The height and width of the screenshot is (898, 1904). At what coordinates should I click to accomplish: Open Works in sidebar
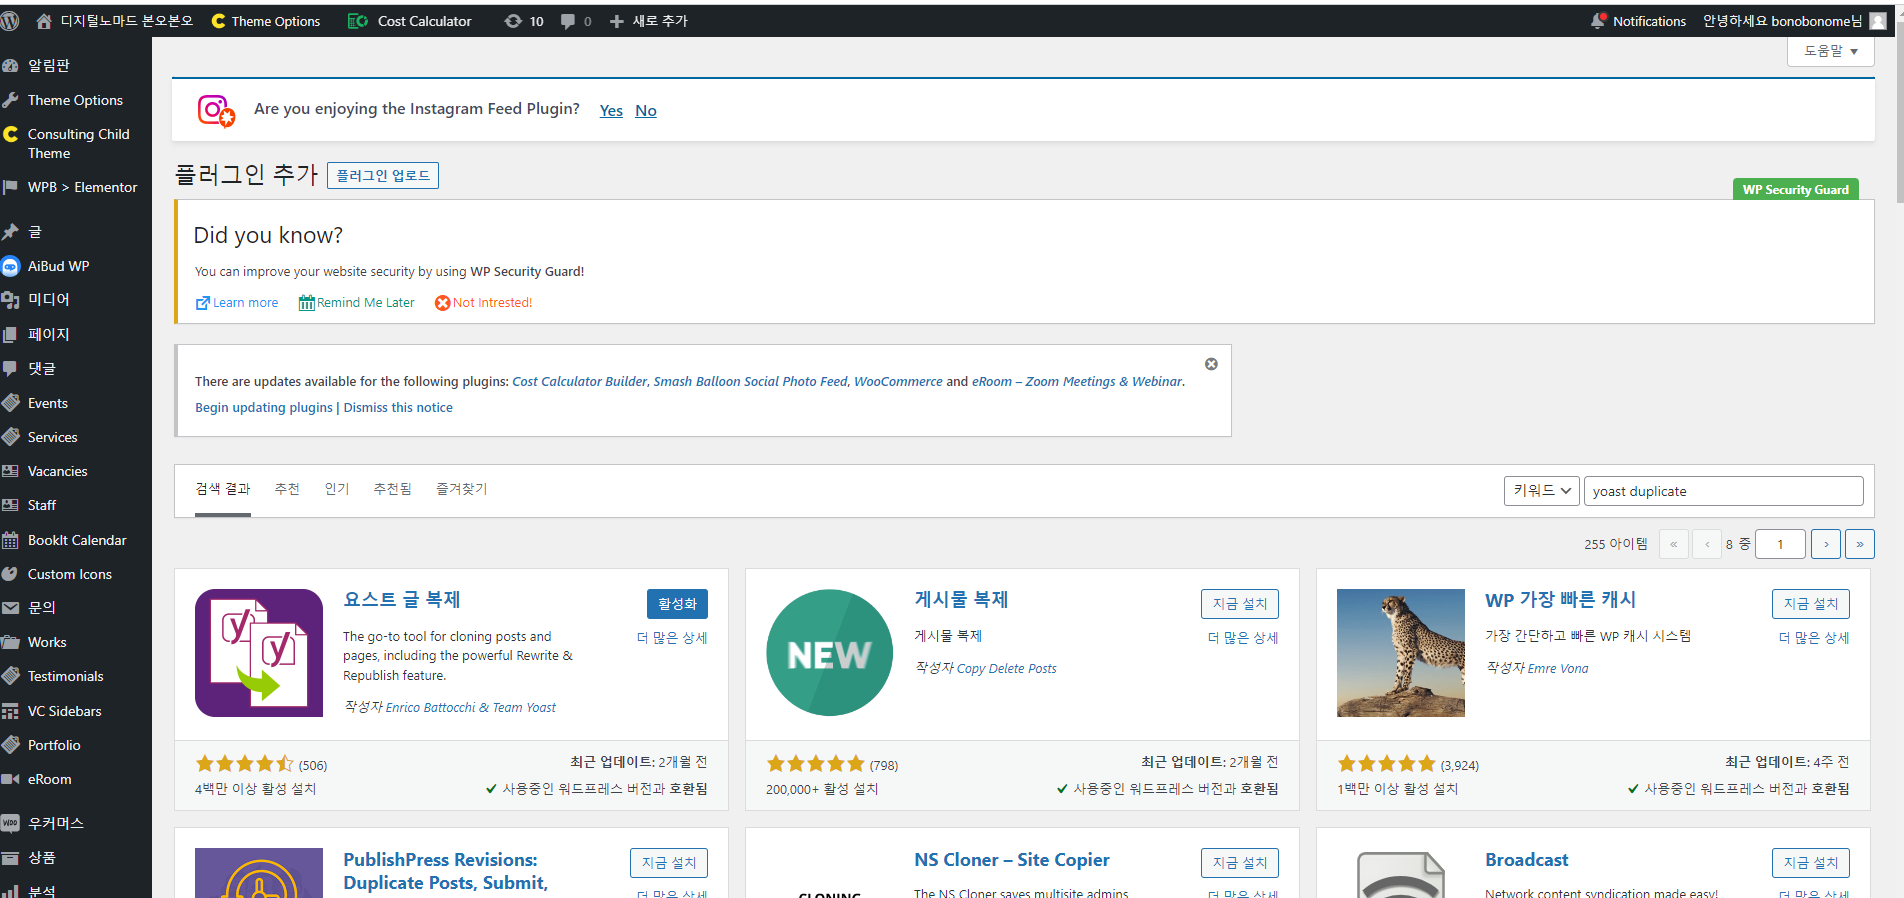click(x=47, y=642)
